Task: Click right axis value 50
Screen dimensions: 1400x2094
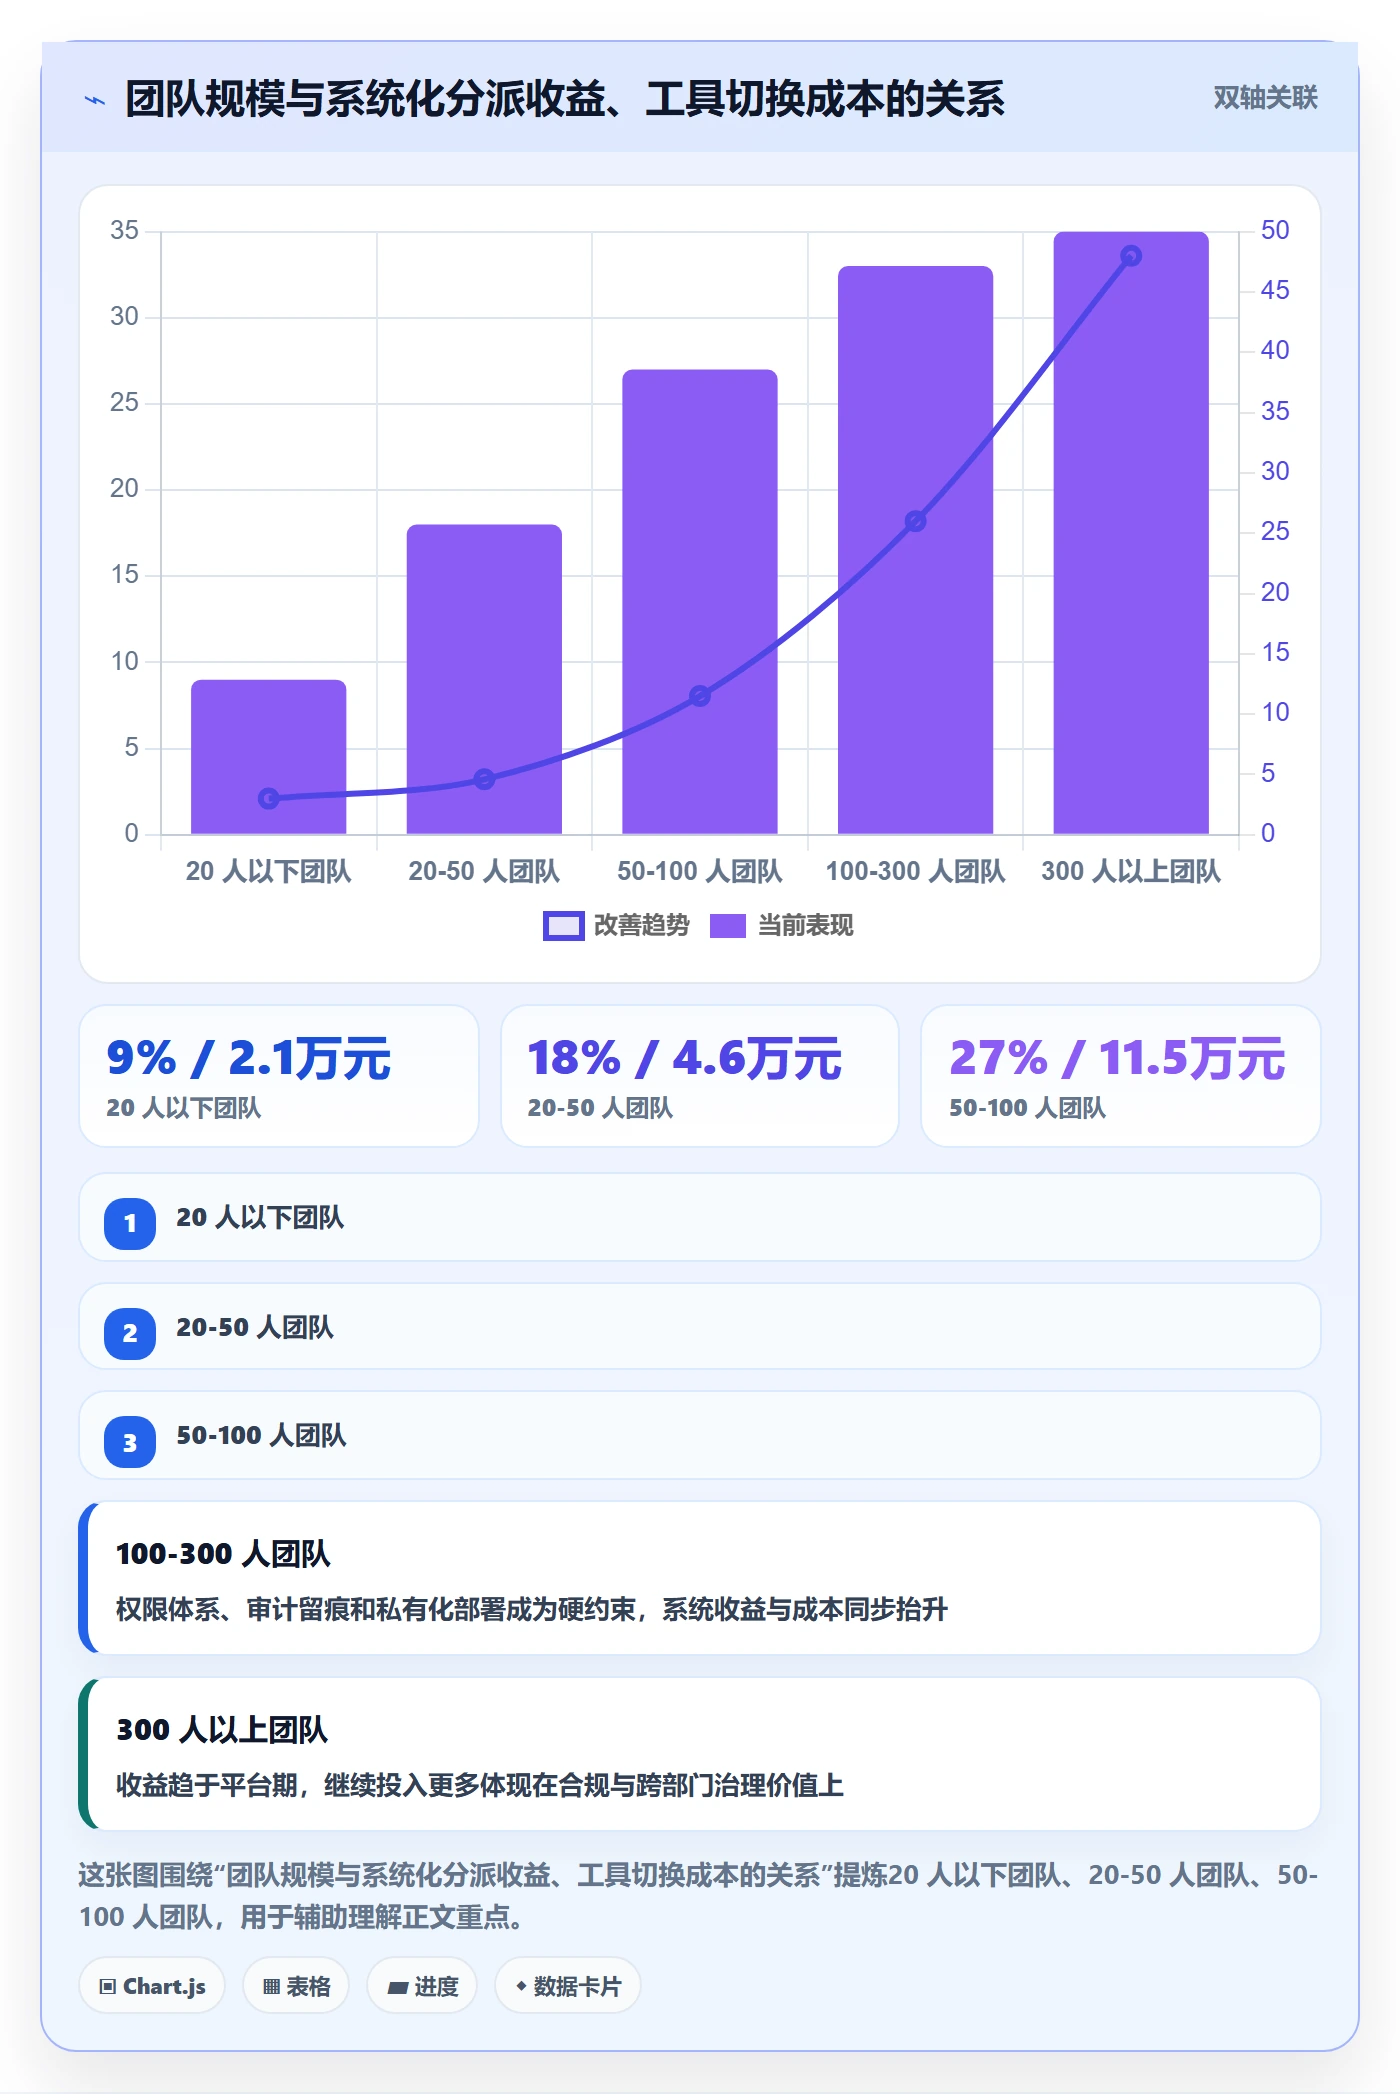Action: coord(1275,230)
